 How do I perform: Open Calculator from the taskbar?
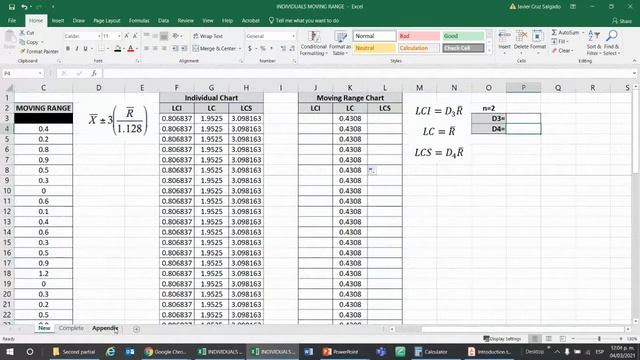[431, 351]
